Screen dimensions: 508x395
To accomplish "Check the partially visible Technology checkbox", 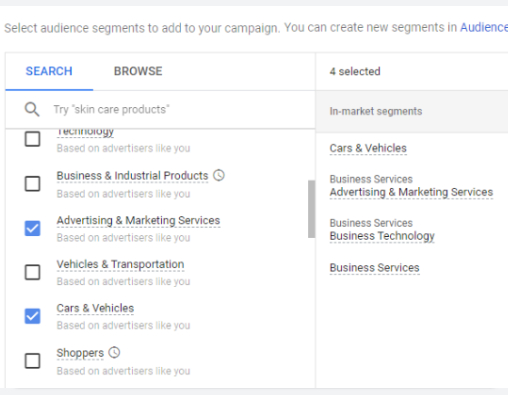I will click(x=33, y=139).
